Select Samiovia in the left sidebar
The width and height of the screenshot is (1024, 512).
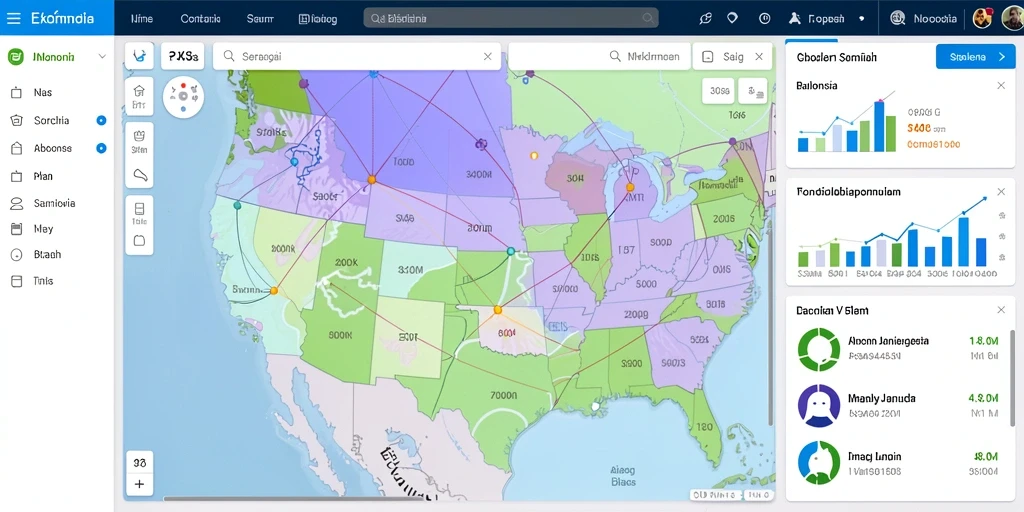tap(54, 203)
